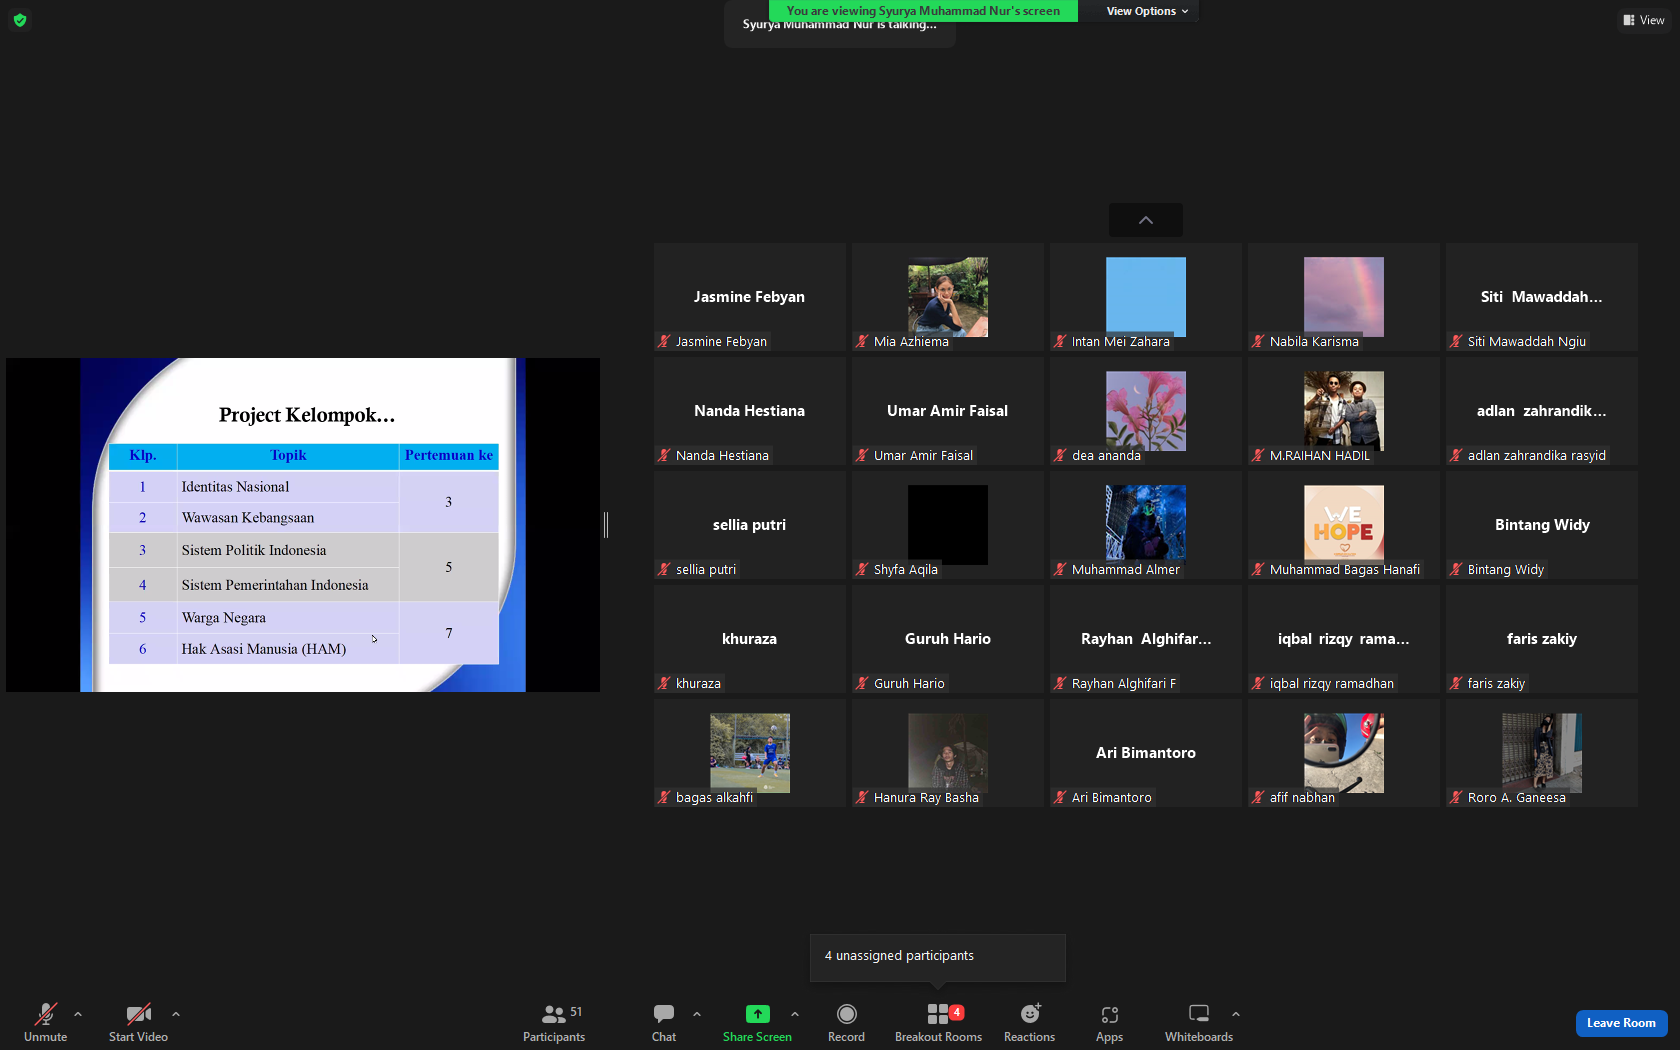This screenshot has height=1050, width=1680.
Task: Open the Whiteboards icon
Action: pyautogui.click(x=1199, y=1014)
